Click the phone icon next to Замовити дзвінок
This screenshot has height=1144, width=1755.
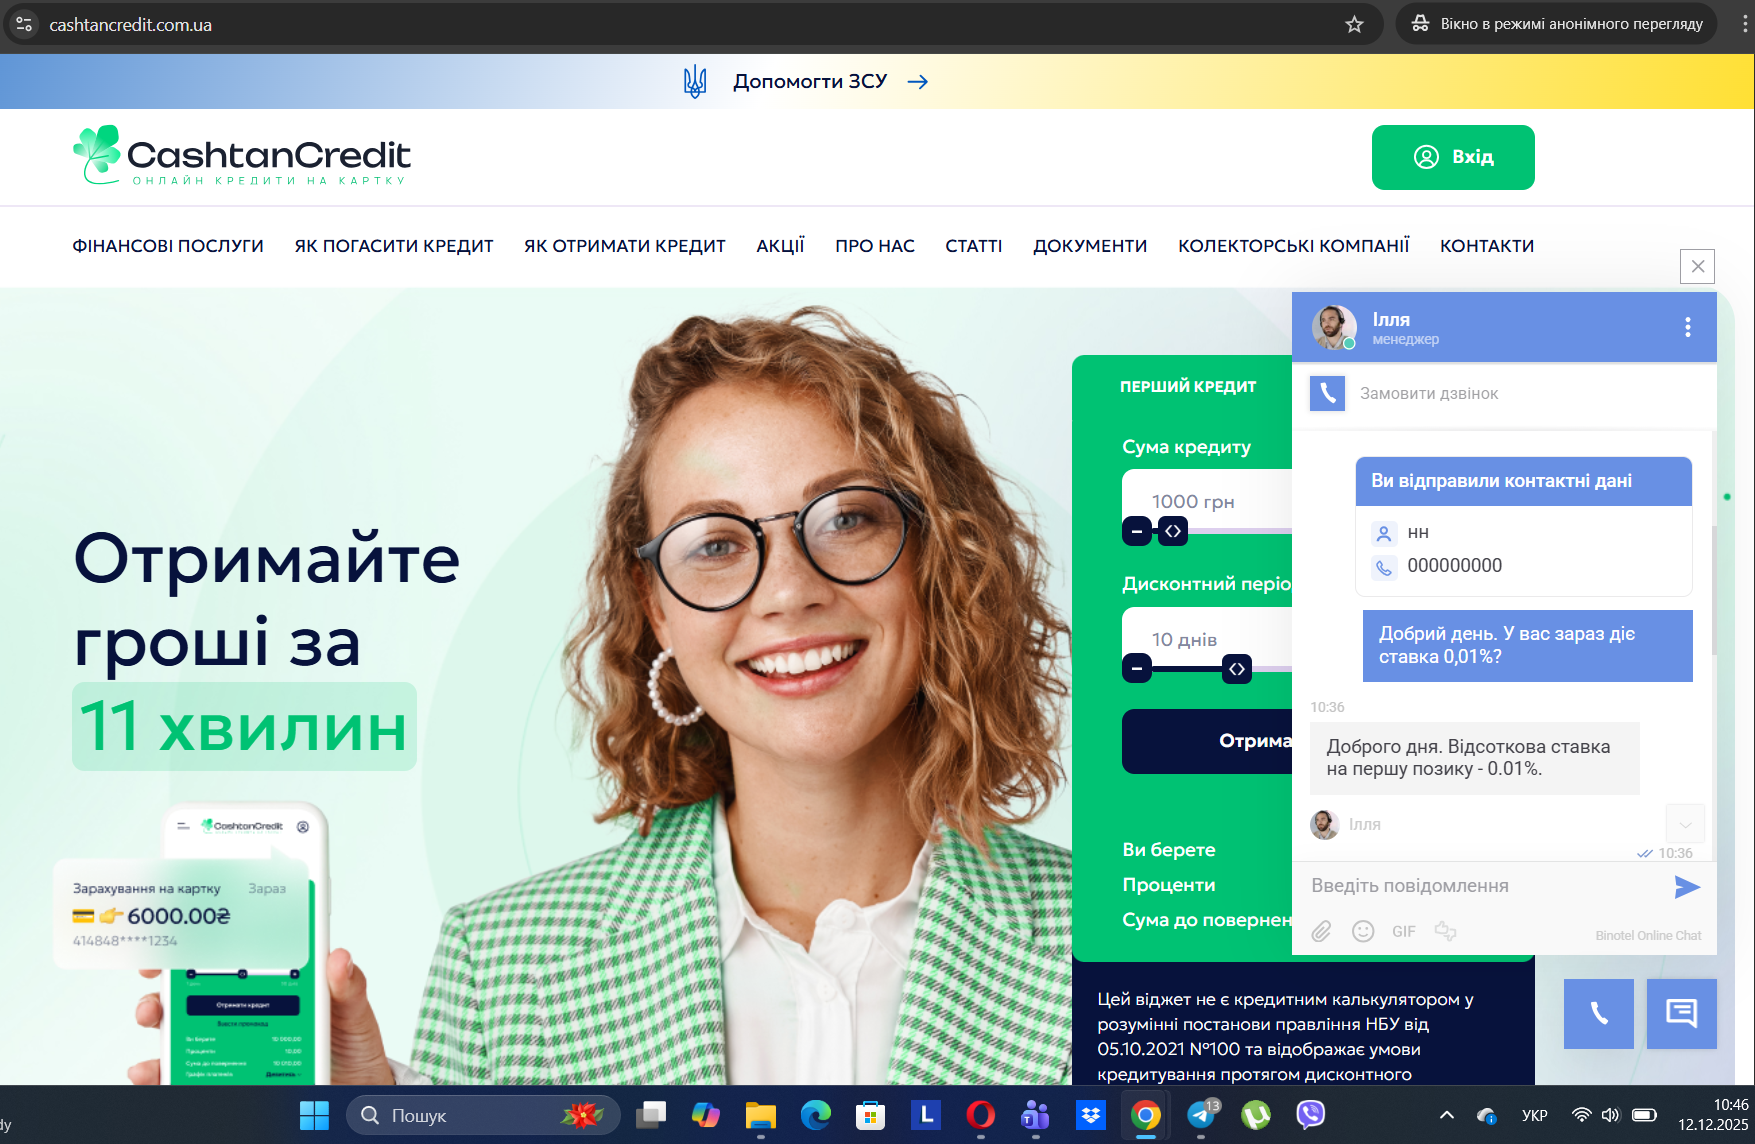pos(1327,394)
